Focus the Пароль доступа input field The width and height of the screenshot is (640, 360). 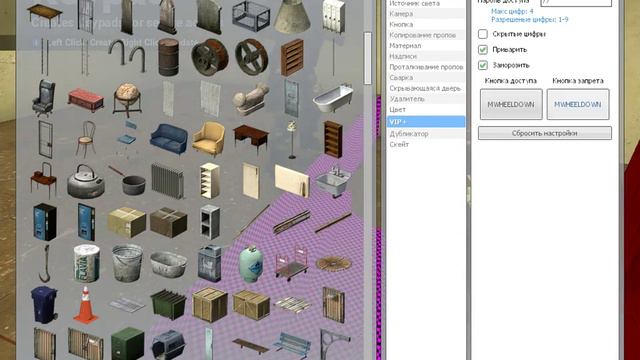[576, 2]
